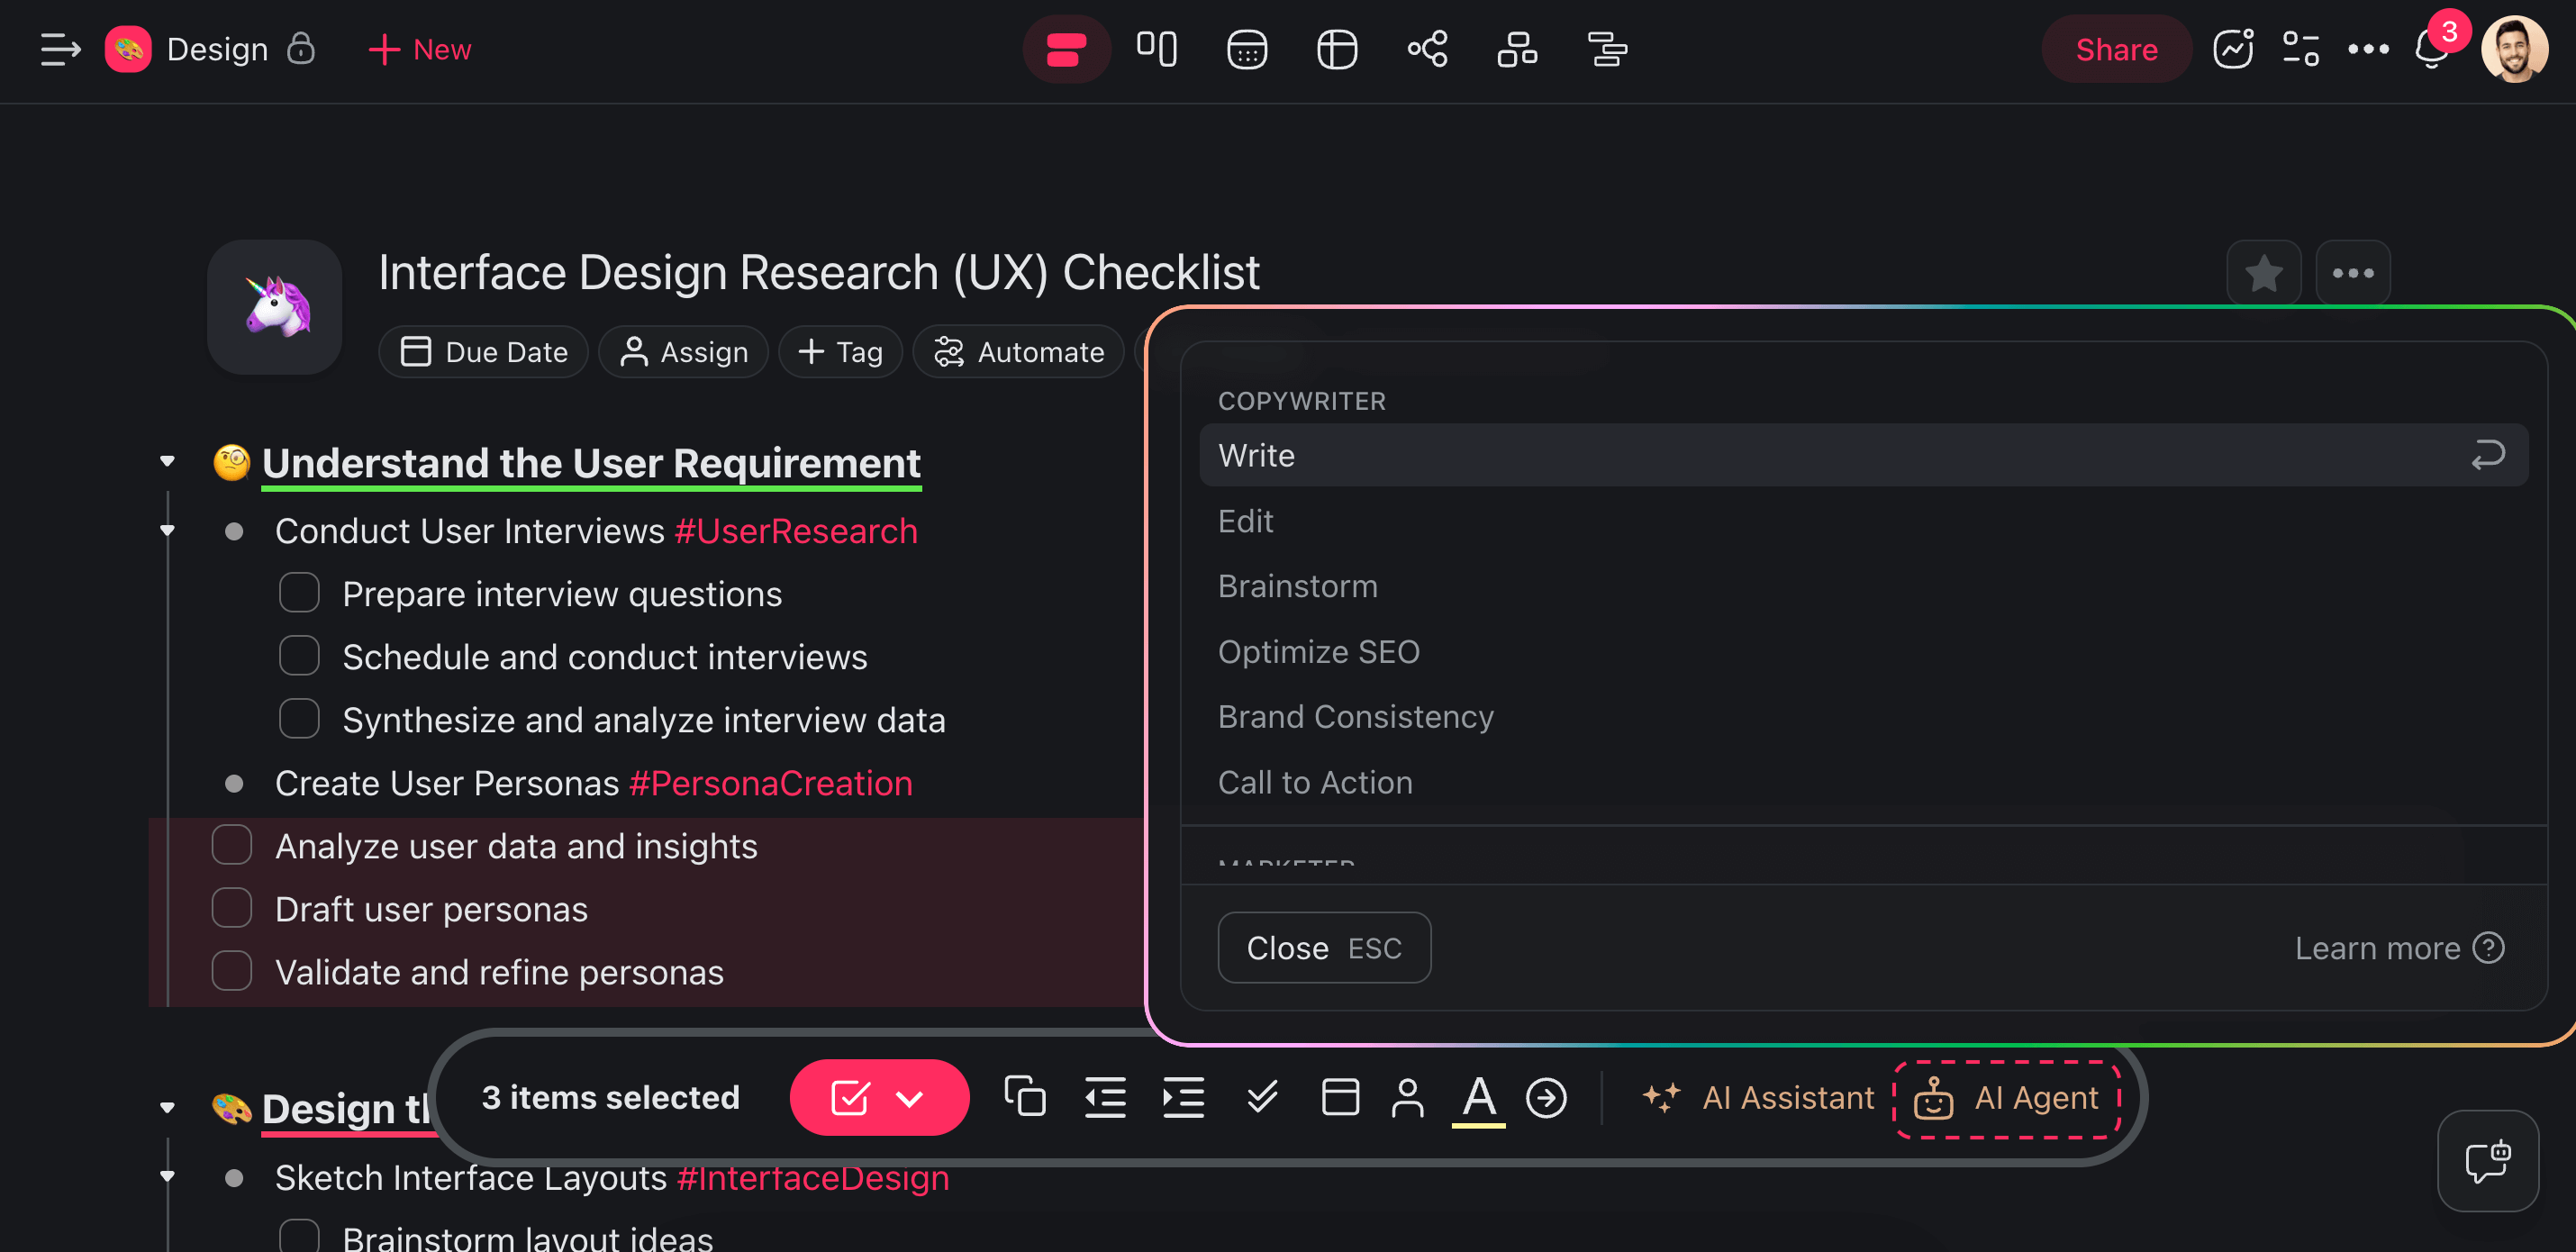This screenshot has height=1252, width=2576.
Task: Open the format dropdown in selection toolbar
Action: pyautogui.click(x=909, y=1098)
